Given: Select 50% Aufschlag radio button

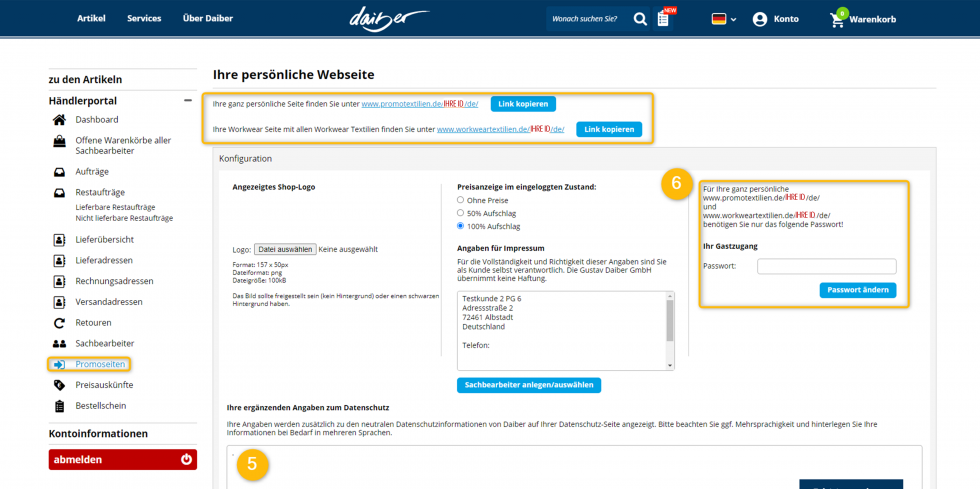Looking at the screenshot, I should tap(461, 213).
